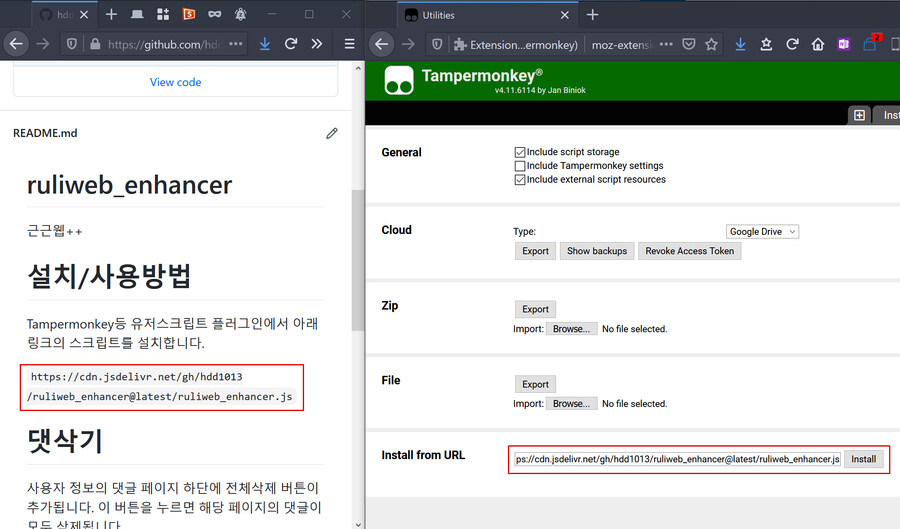Browse for Zip import file
This screenshot has width=900, height=529.
[x=571, y=329]
